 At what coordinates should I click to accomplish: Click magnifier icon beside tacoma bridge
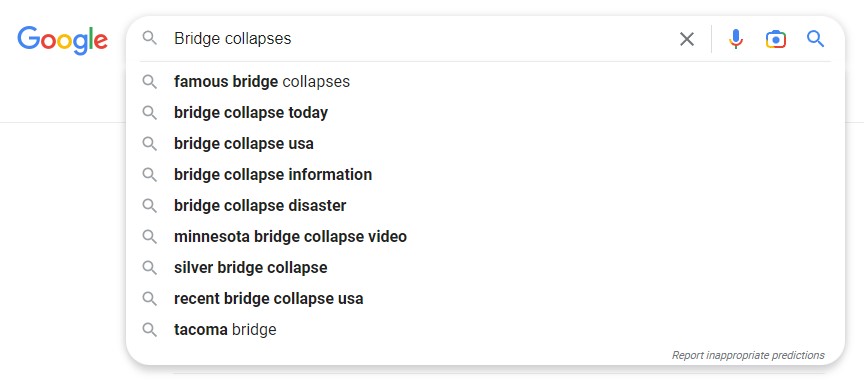(x=149, y=330)
